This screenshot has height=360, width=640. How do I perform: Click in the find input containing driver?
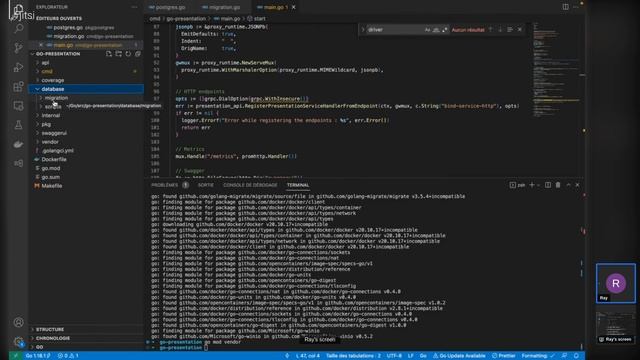point(394,30)
